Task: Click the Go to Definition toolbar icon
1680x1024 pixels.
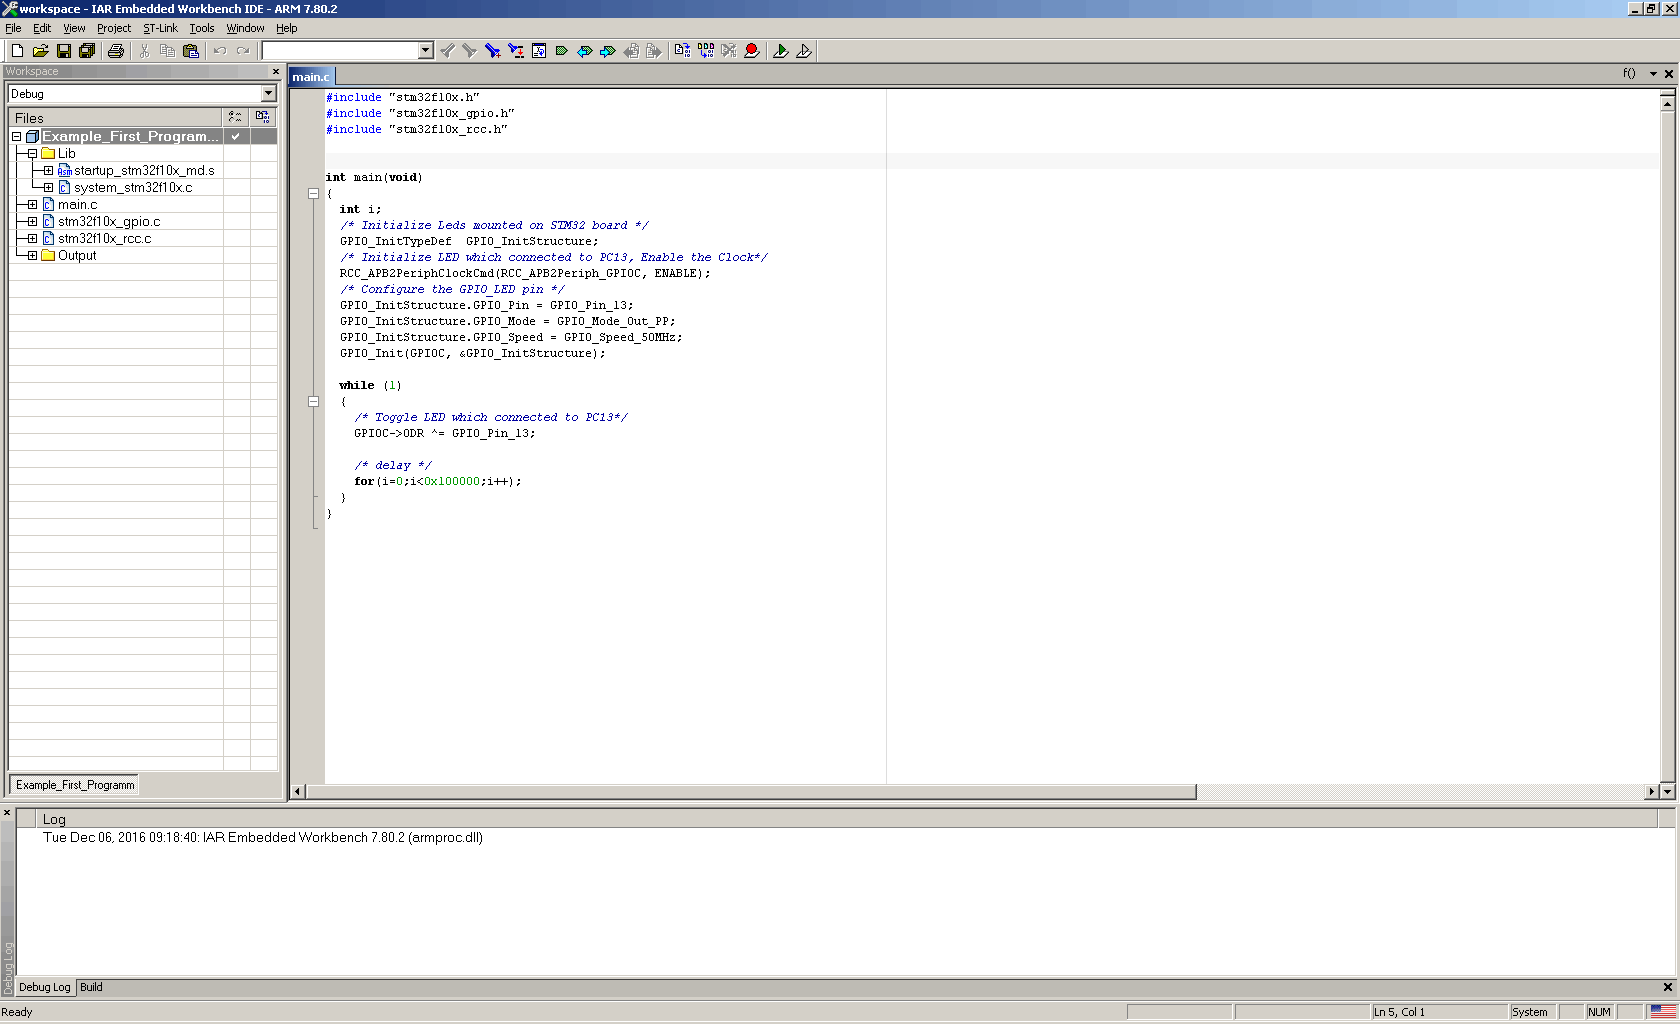Action: [539, 51]
